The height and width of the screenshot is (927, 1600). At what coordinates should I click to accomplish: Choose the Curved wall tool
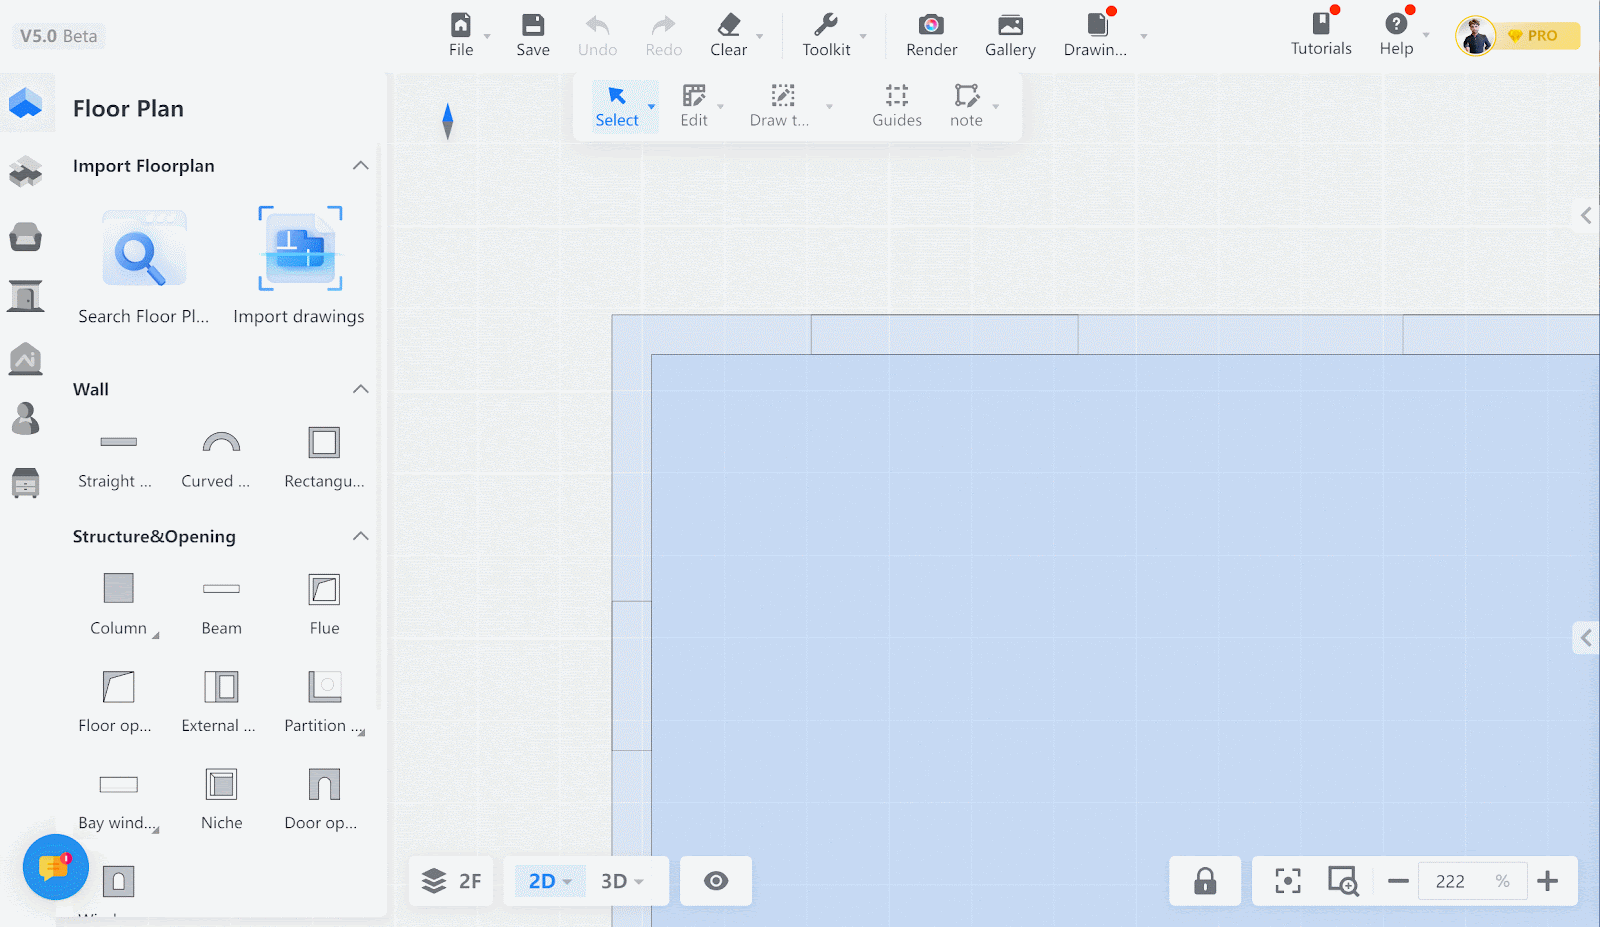point(221,442)
